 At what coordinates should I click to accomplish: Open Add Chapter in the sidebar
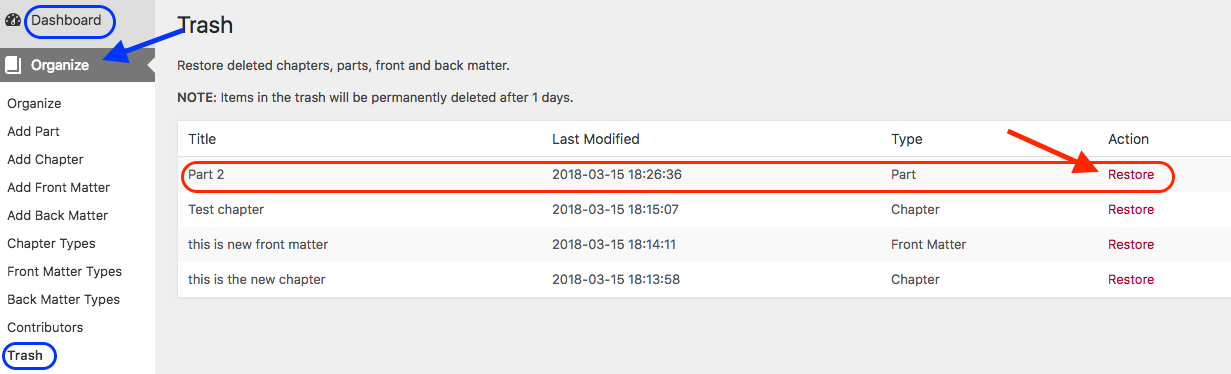point(45,160)
